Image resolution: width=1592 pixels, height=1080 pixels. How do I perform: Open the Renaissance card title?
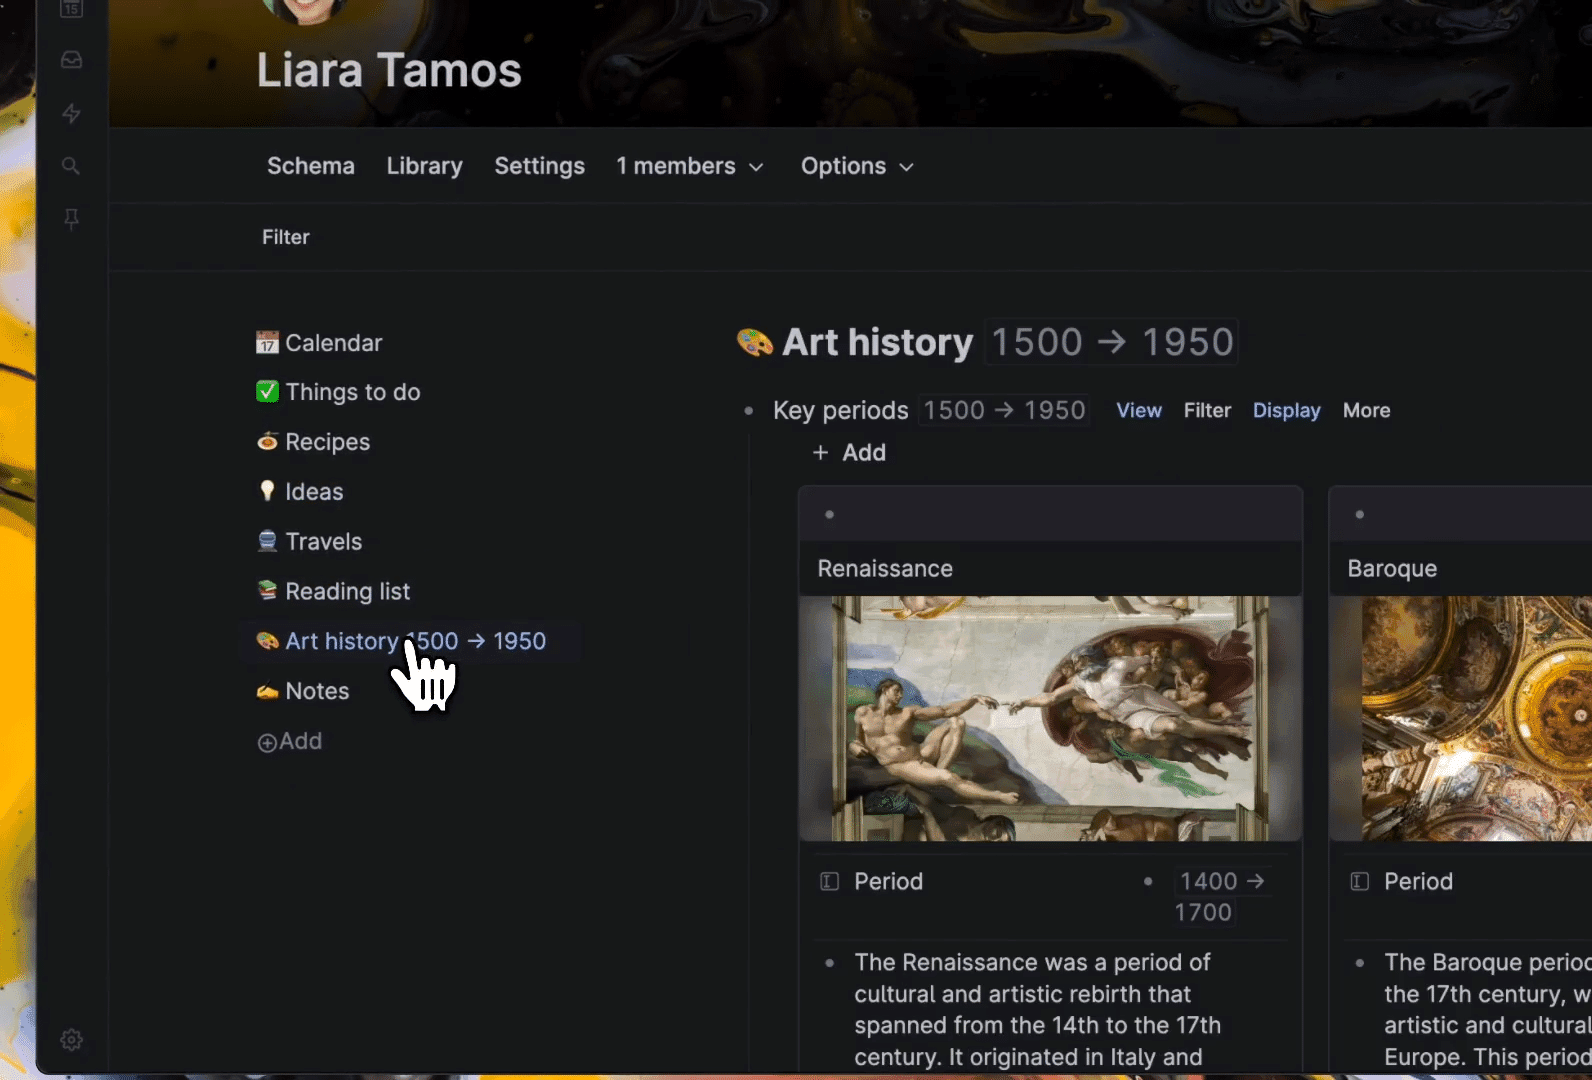[885, 568]
